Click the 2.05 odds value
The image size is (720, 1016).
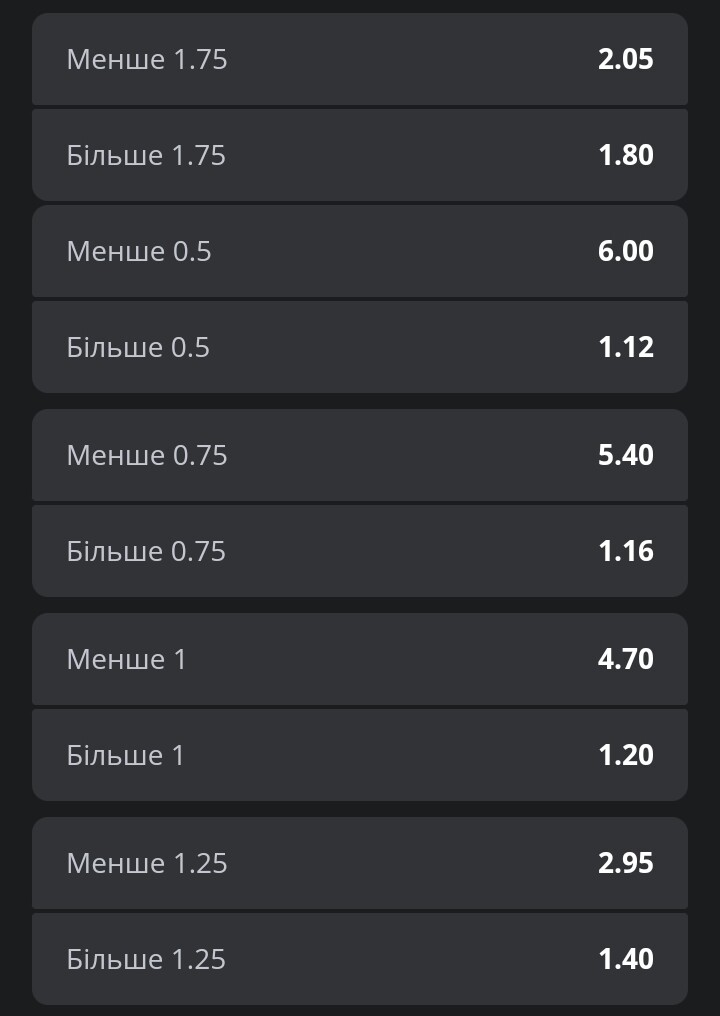[625, 59]
